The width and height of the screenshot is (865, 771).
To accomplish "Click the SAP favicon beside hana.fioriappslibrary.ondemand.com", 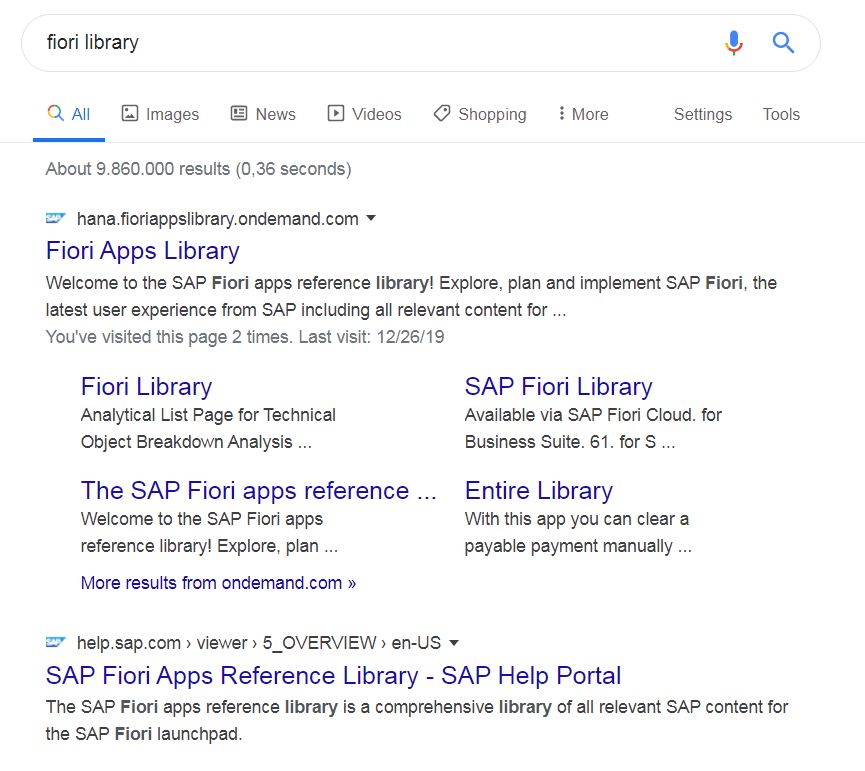I will tap(55, 218).
